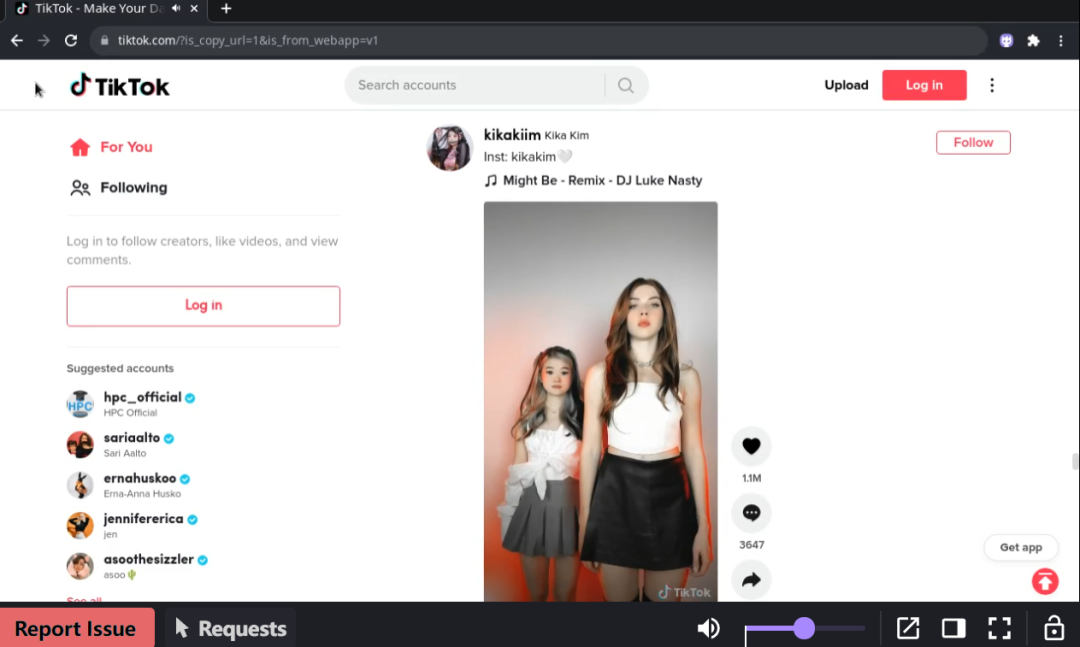1080x647 pixels.
Task: Click the red back-to-top arrow button
Action: [1045, 582]
